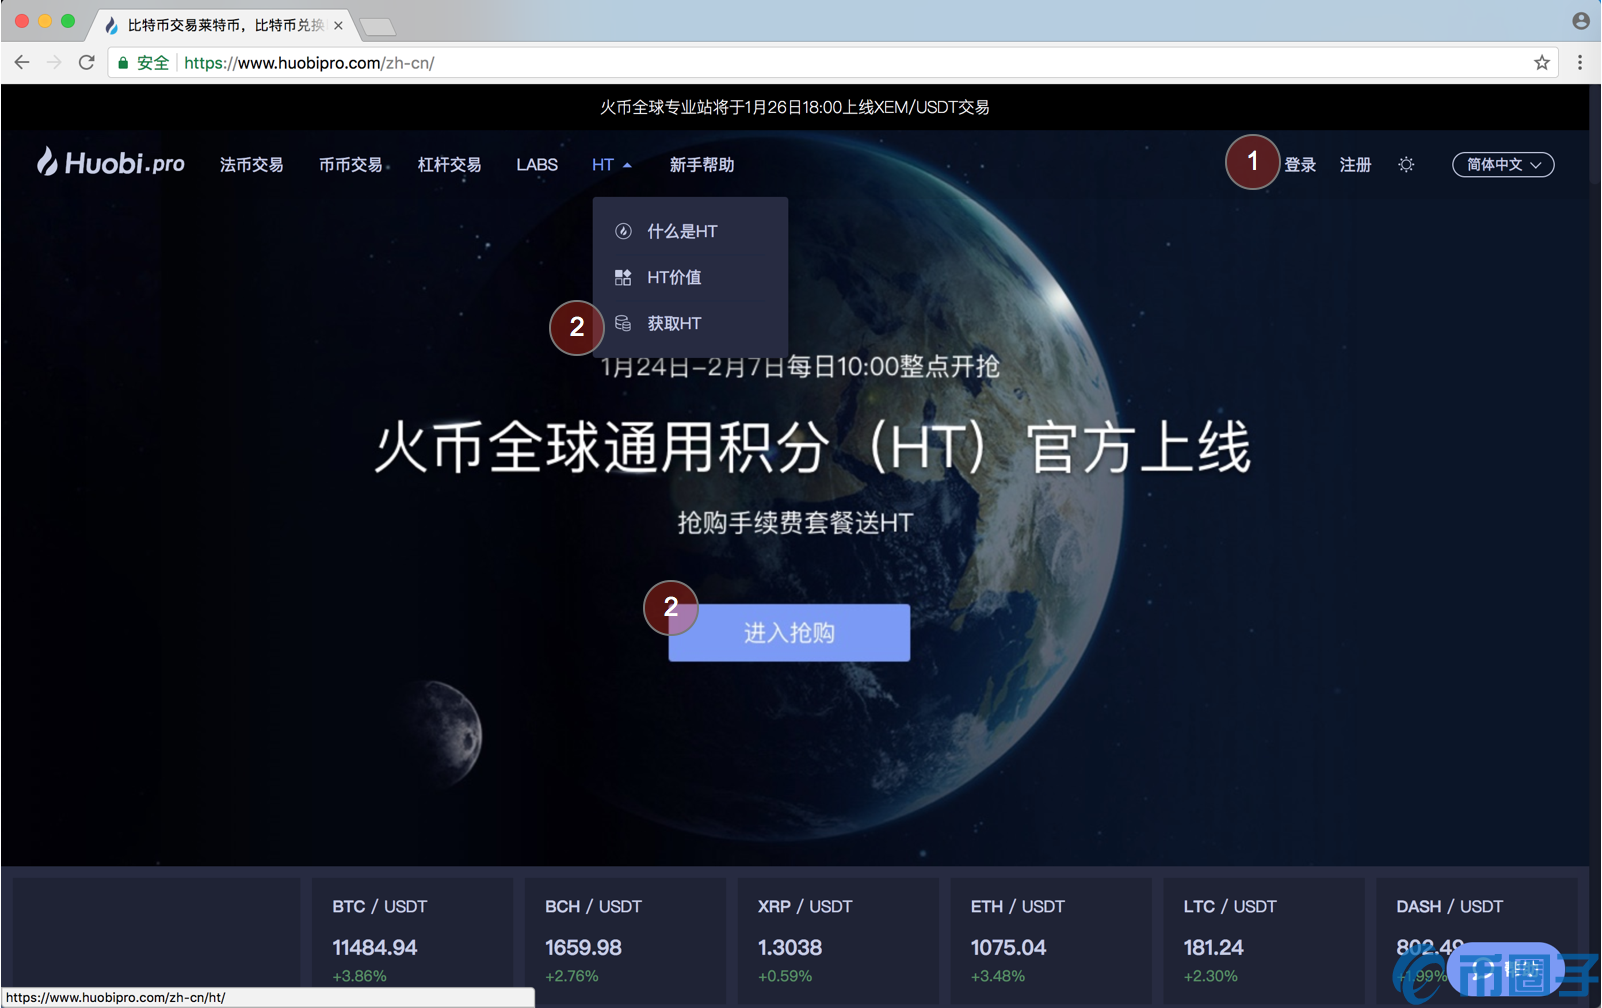1602x1008 pixels.
Task: Click the HT价值 grid icon
Action: click(623, 277)
